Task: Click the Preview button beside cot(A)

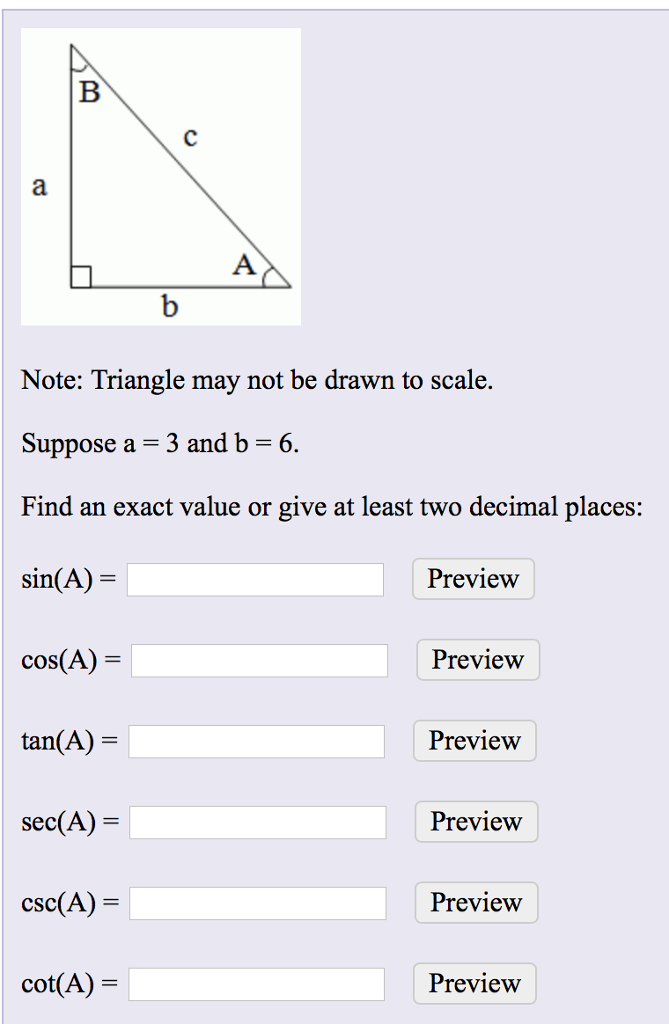Action: (475, 984)
